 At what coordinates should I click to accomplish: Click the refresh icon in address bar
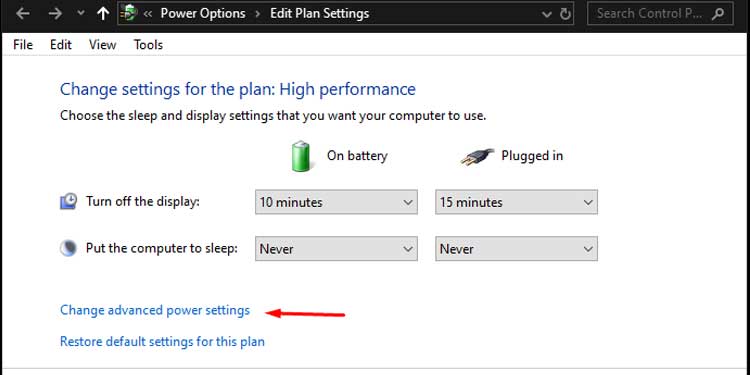(565, 14)
